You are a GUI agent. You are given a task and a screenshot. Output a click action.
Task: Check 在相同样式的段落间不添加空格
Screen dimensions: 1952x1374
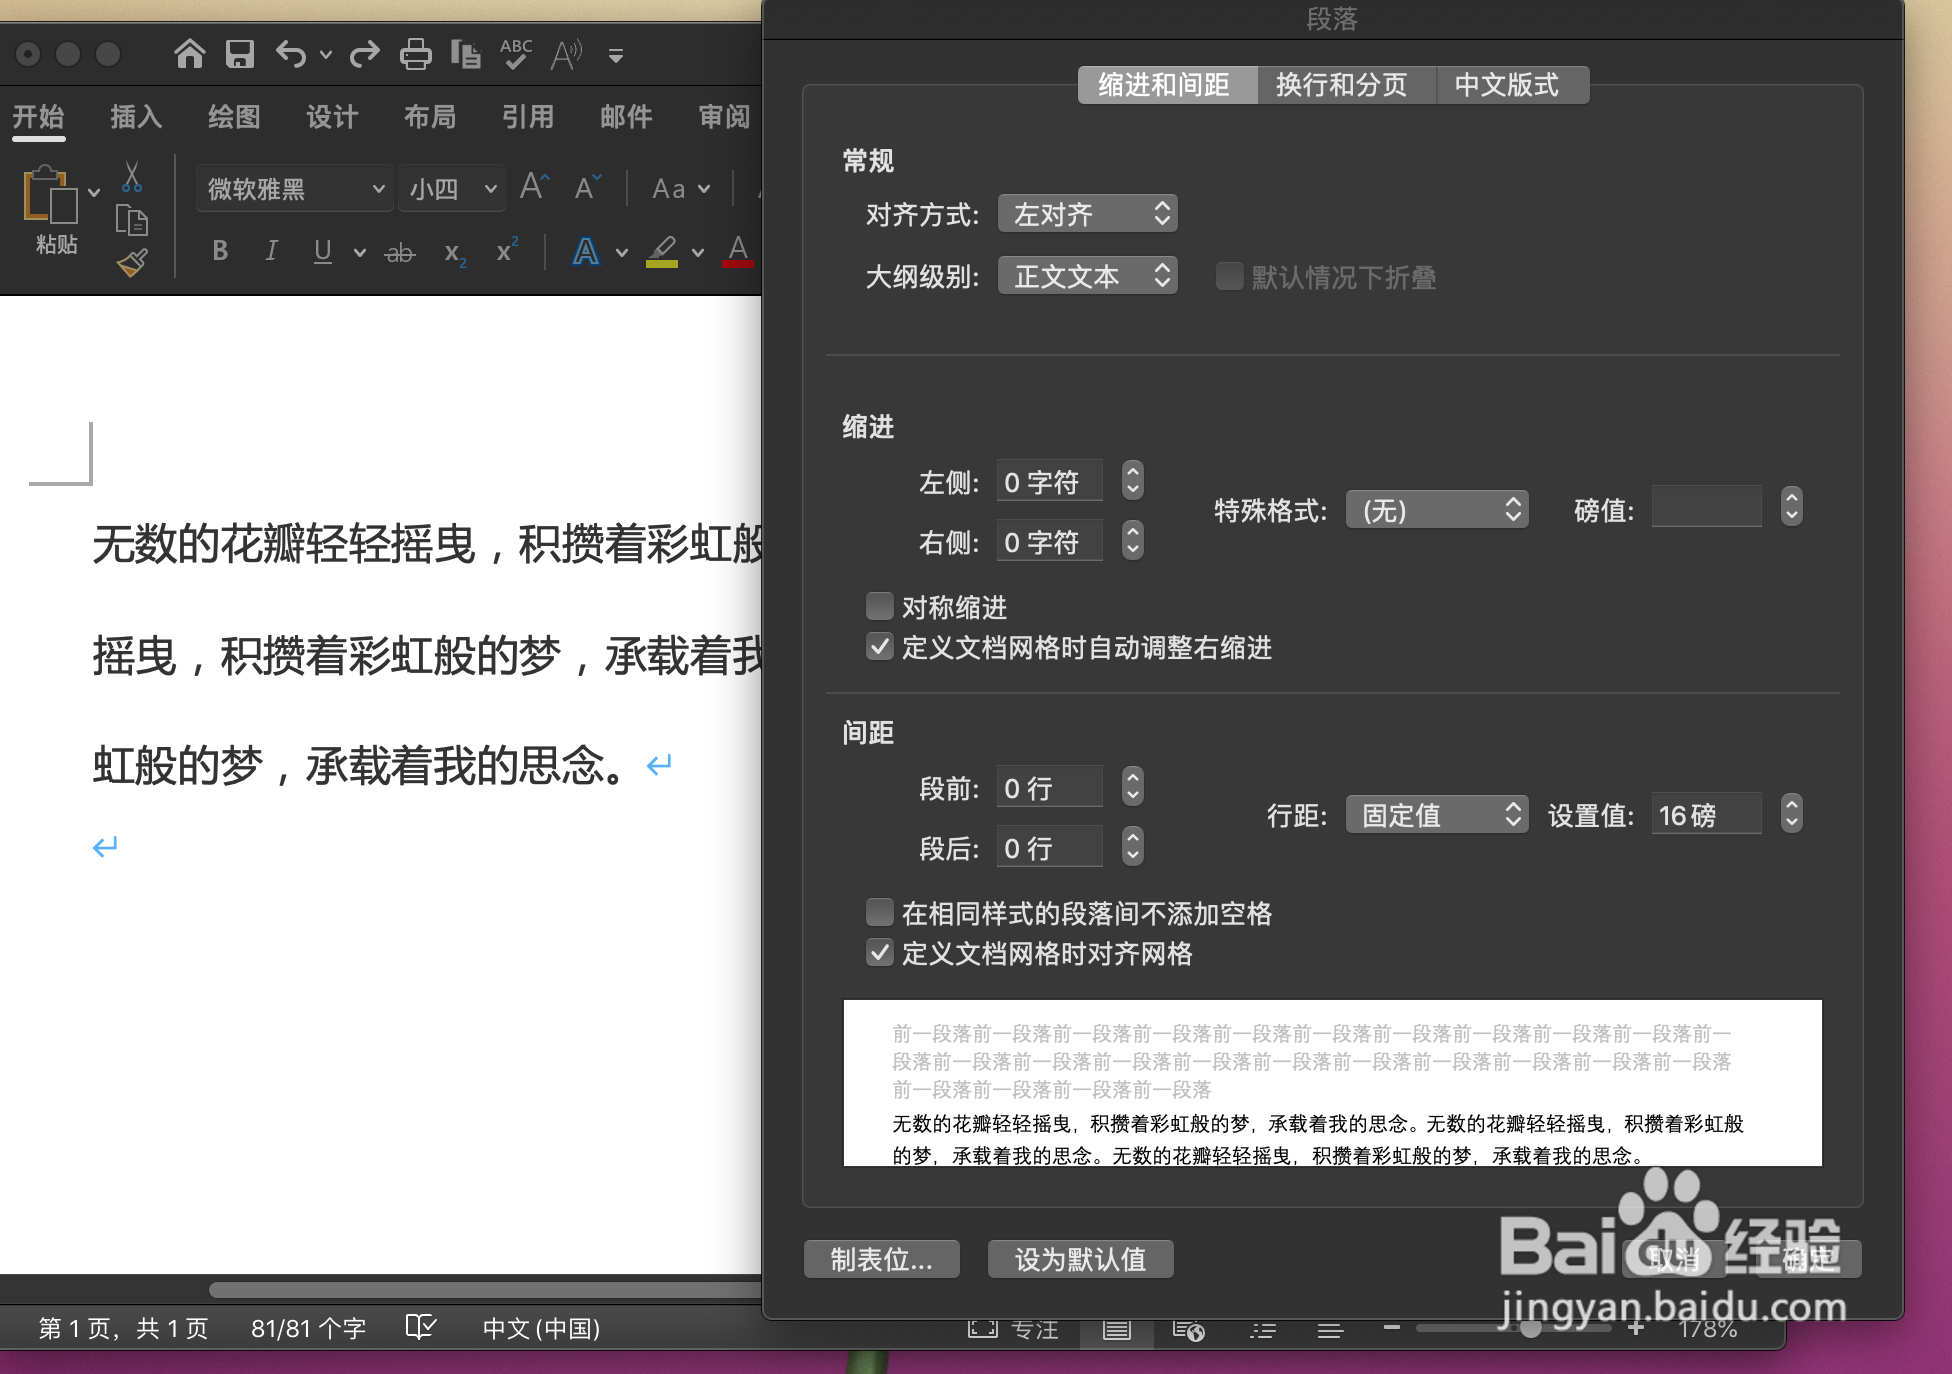click(880, 912)
